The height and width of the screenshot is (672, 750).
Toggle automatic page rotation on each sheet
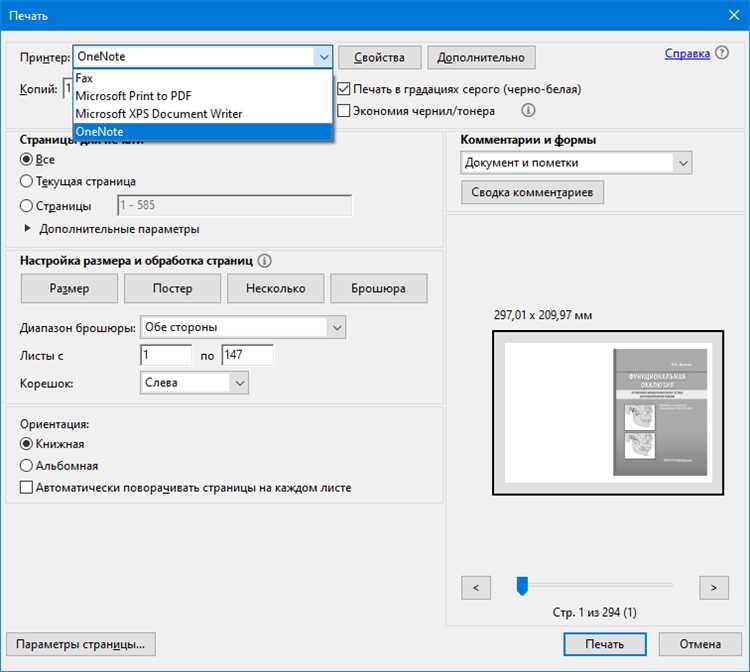point(26,487)
